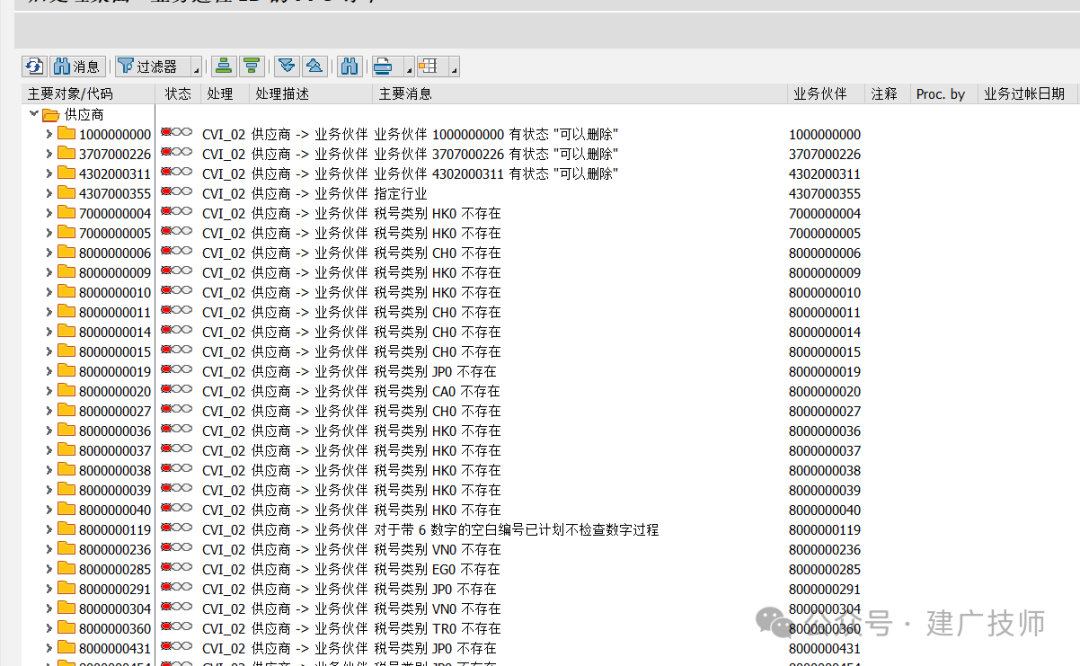This screenshot has height=666, width=1080.
Task: Click the Refresh icon in the toolbar
Action: coord(34,66)
